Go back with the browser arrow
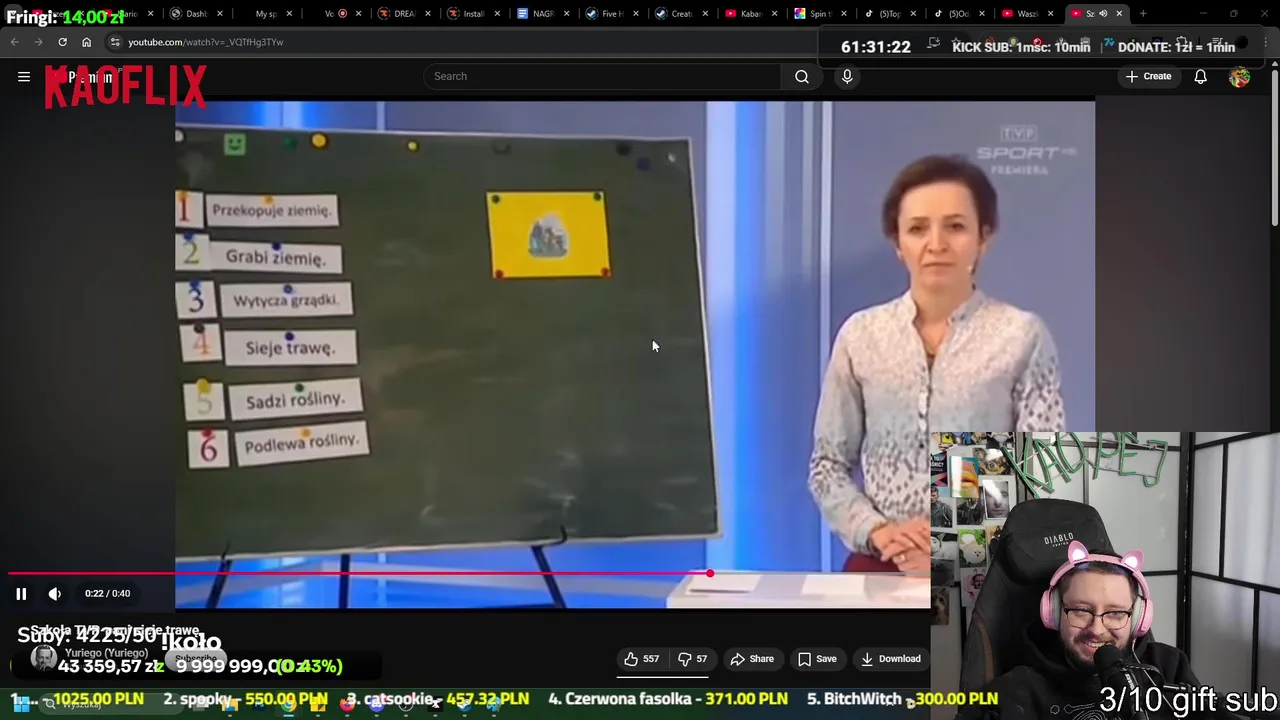The image size is (1280, 720). (x=15, y=42)
